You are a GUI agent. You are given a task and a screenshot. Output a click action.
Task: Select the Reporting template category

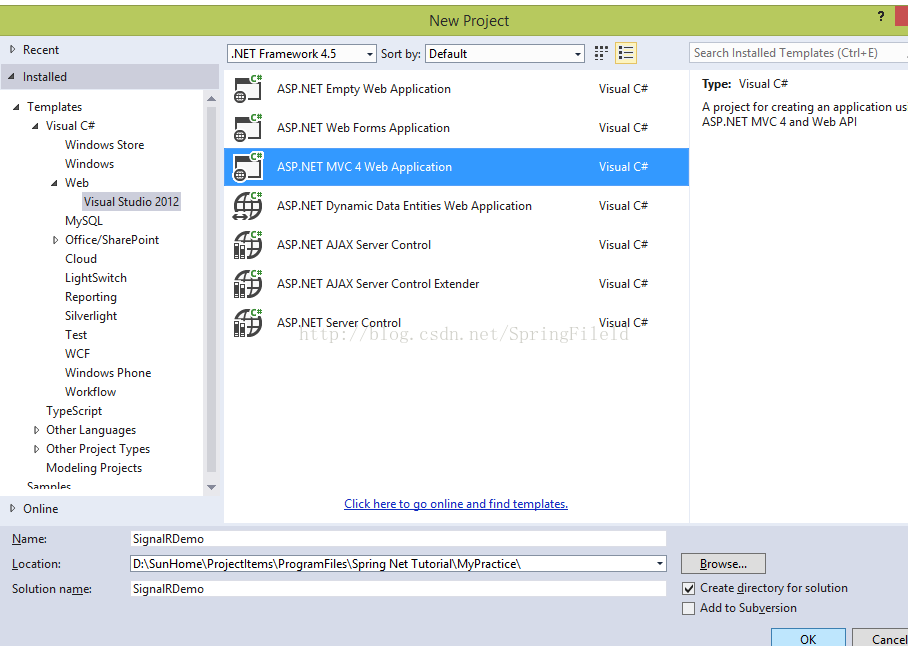[90, 297]
